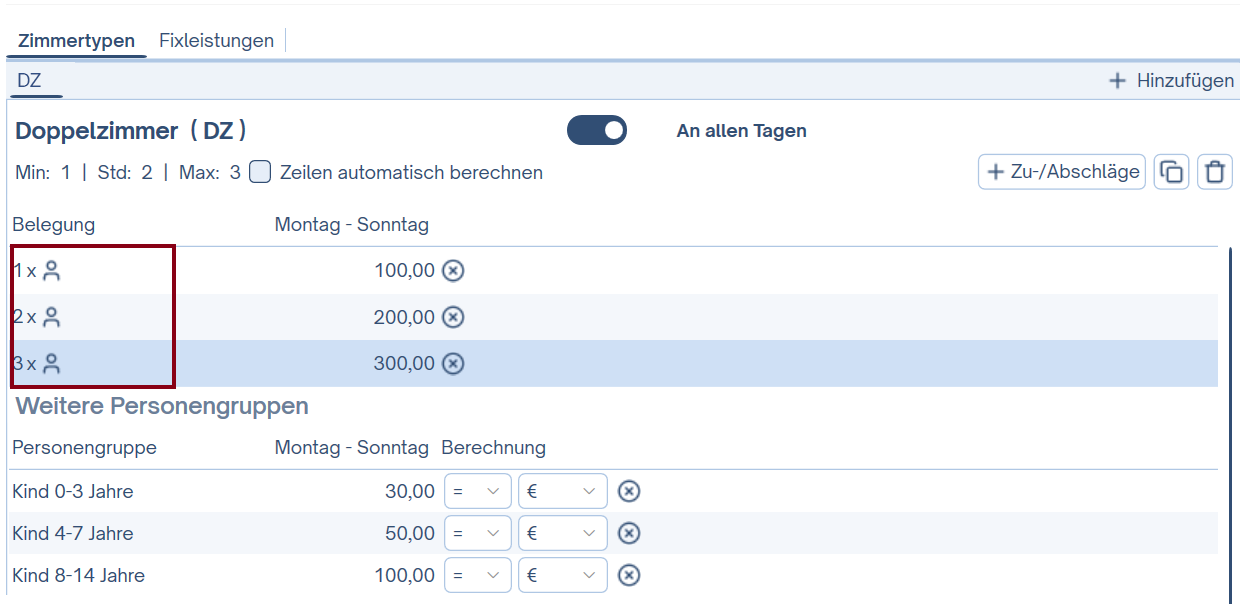Screen dimensions: 1240x604
Task: Click the duplicate room type icon
Action: (x=1170, y=172)
